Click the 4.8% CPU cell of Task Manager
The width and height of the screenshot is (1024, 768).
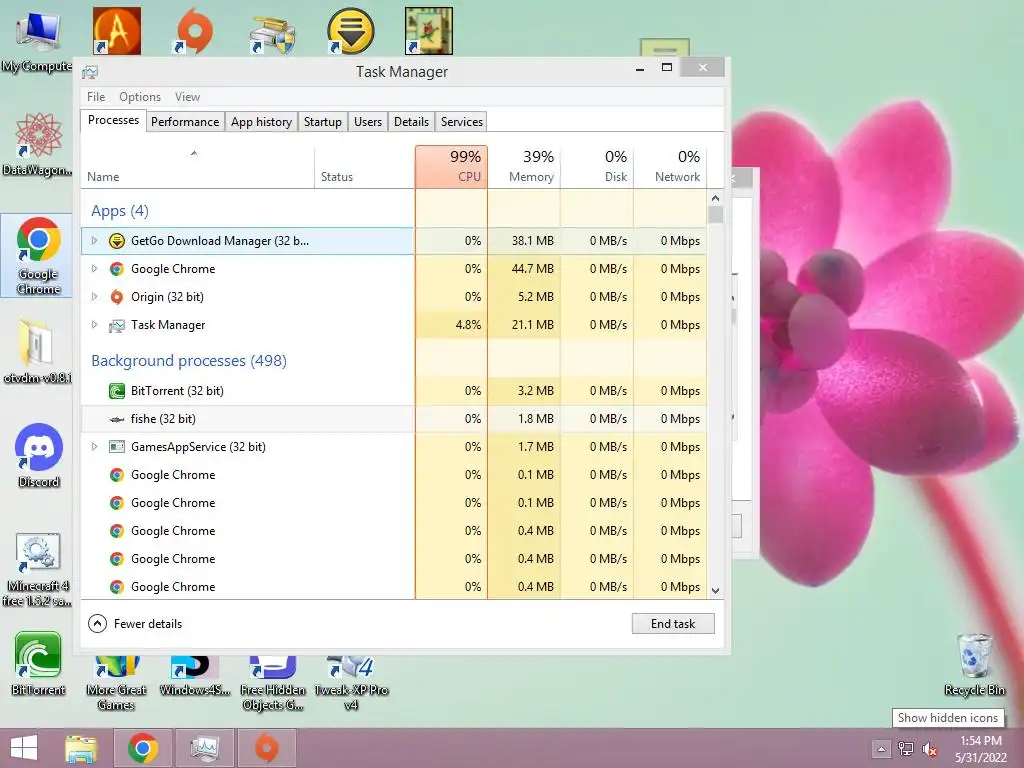(x=451, y=325)
